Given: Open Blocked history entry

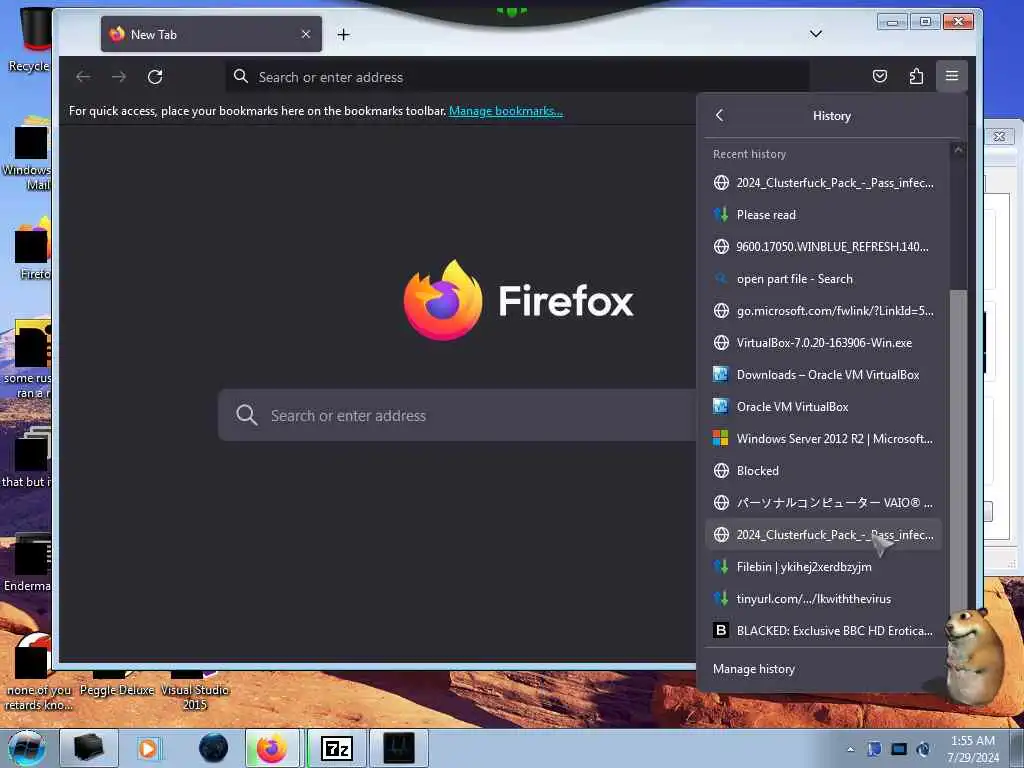Looking at the screenshot, I should click(823, 471).
